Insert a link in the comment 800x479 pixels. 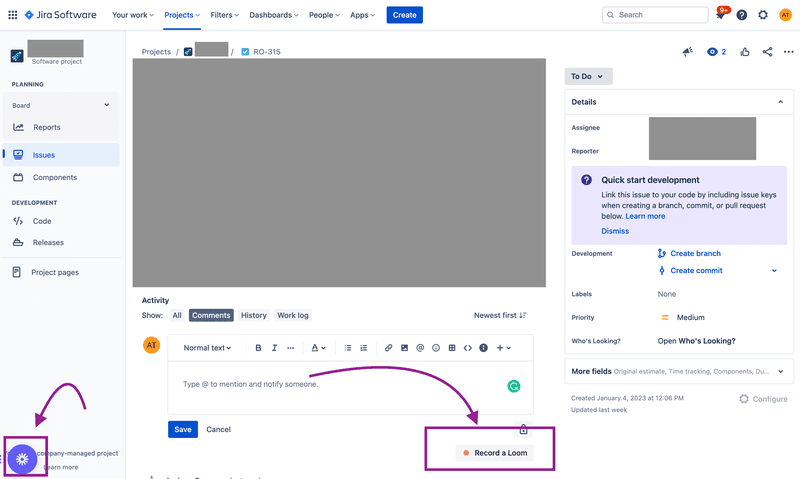tap(388, 348)
